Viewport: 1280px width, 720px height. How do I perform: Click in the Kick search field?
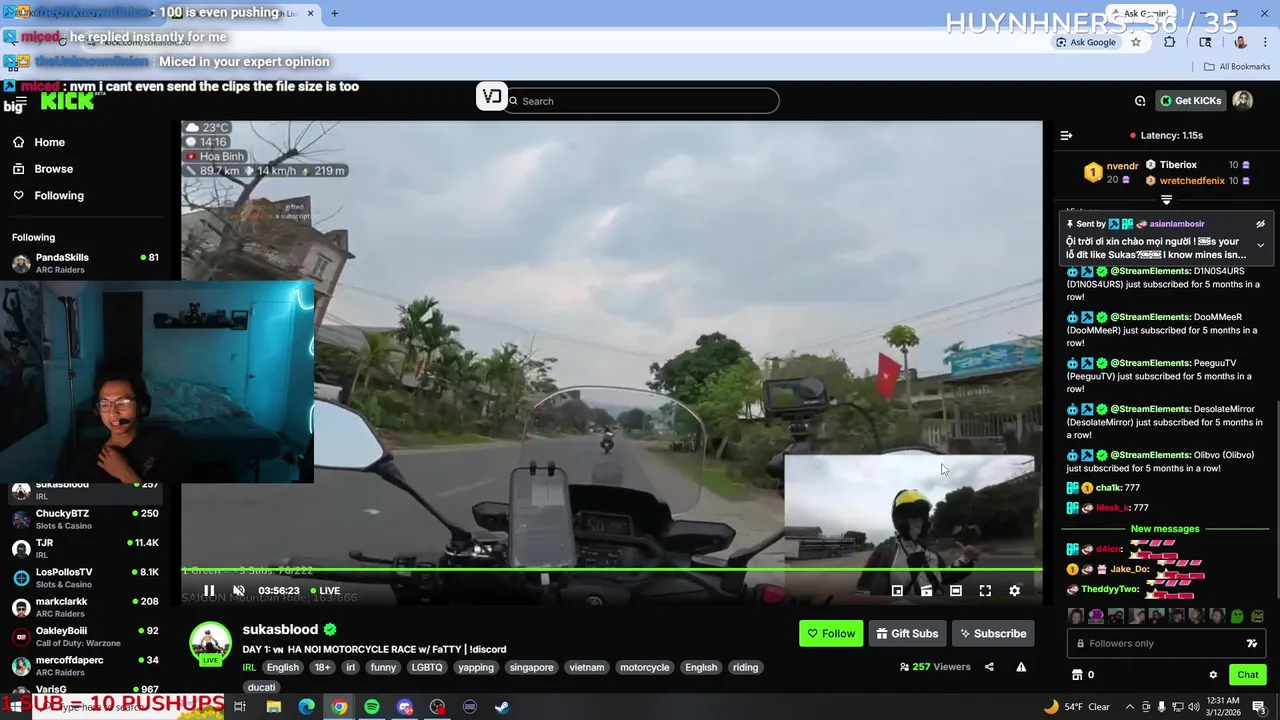tap(640, 101)
